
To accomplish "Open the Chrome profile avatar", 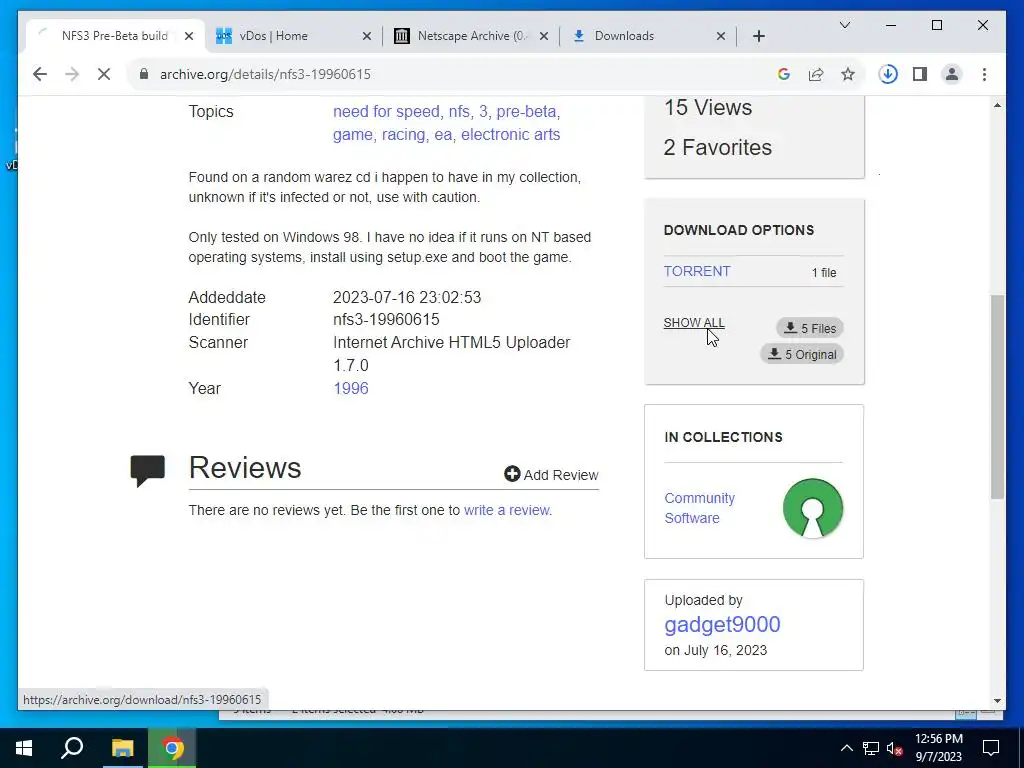I will coord(952,74).
